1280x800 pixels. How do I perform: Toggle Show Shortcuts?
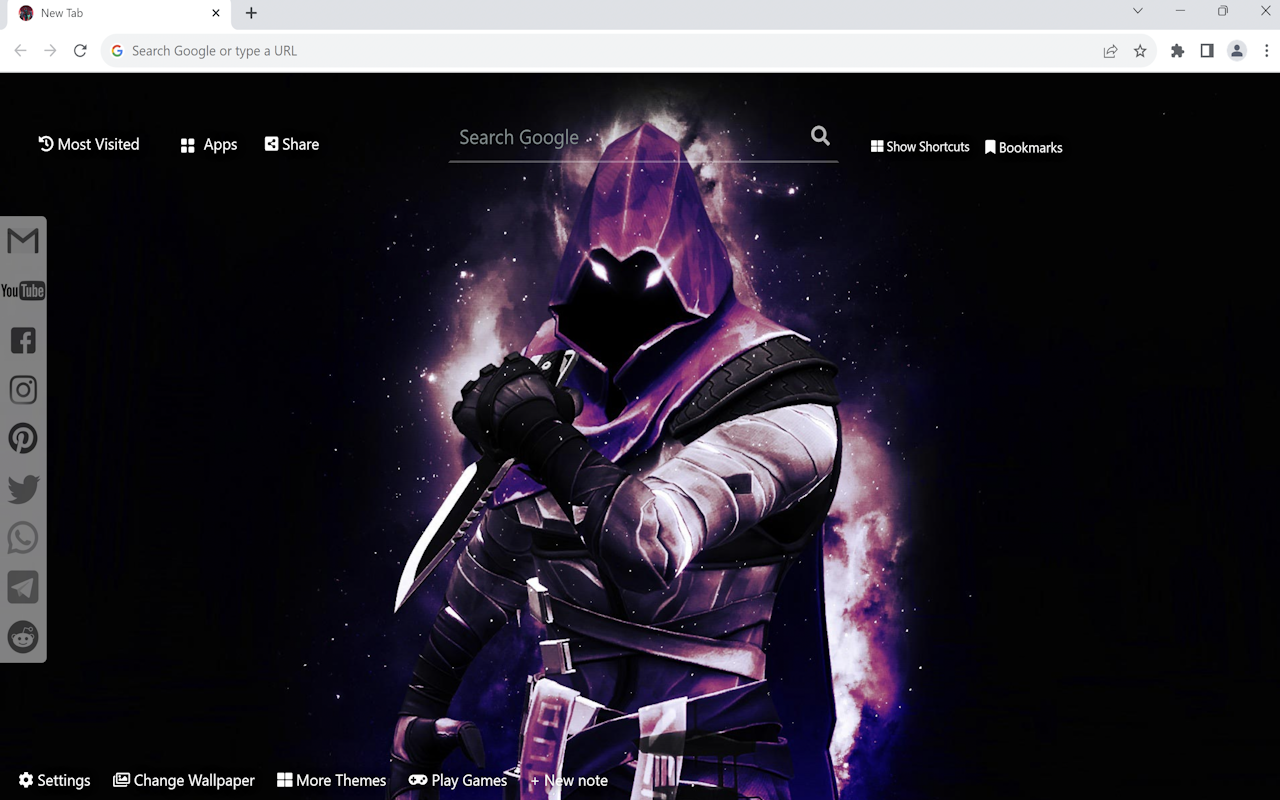(920, 147)
